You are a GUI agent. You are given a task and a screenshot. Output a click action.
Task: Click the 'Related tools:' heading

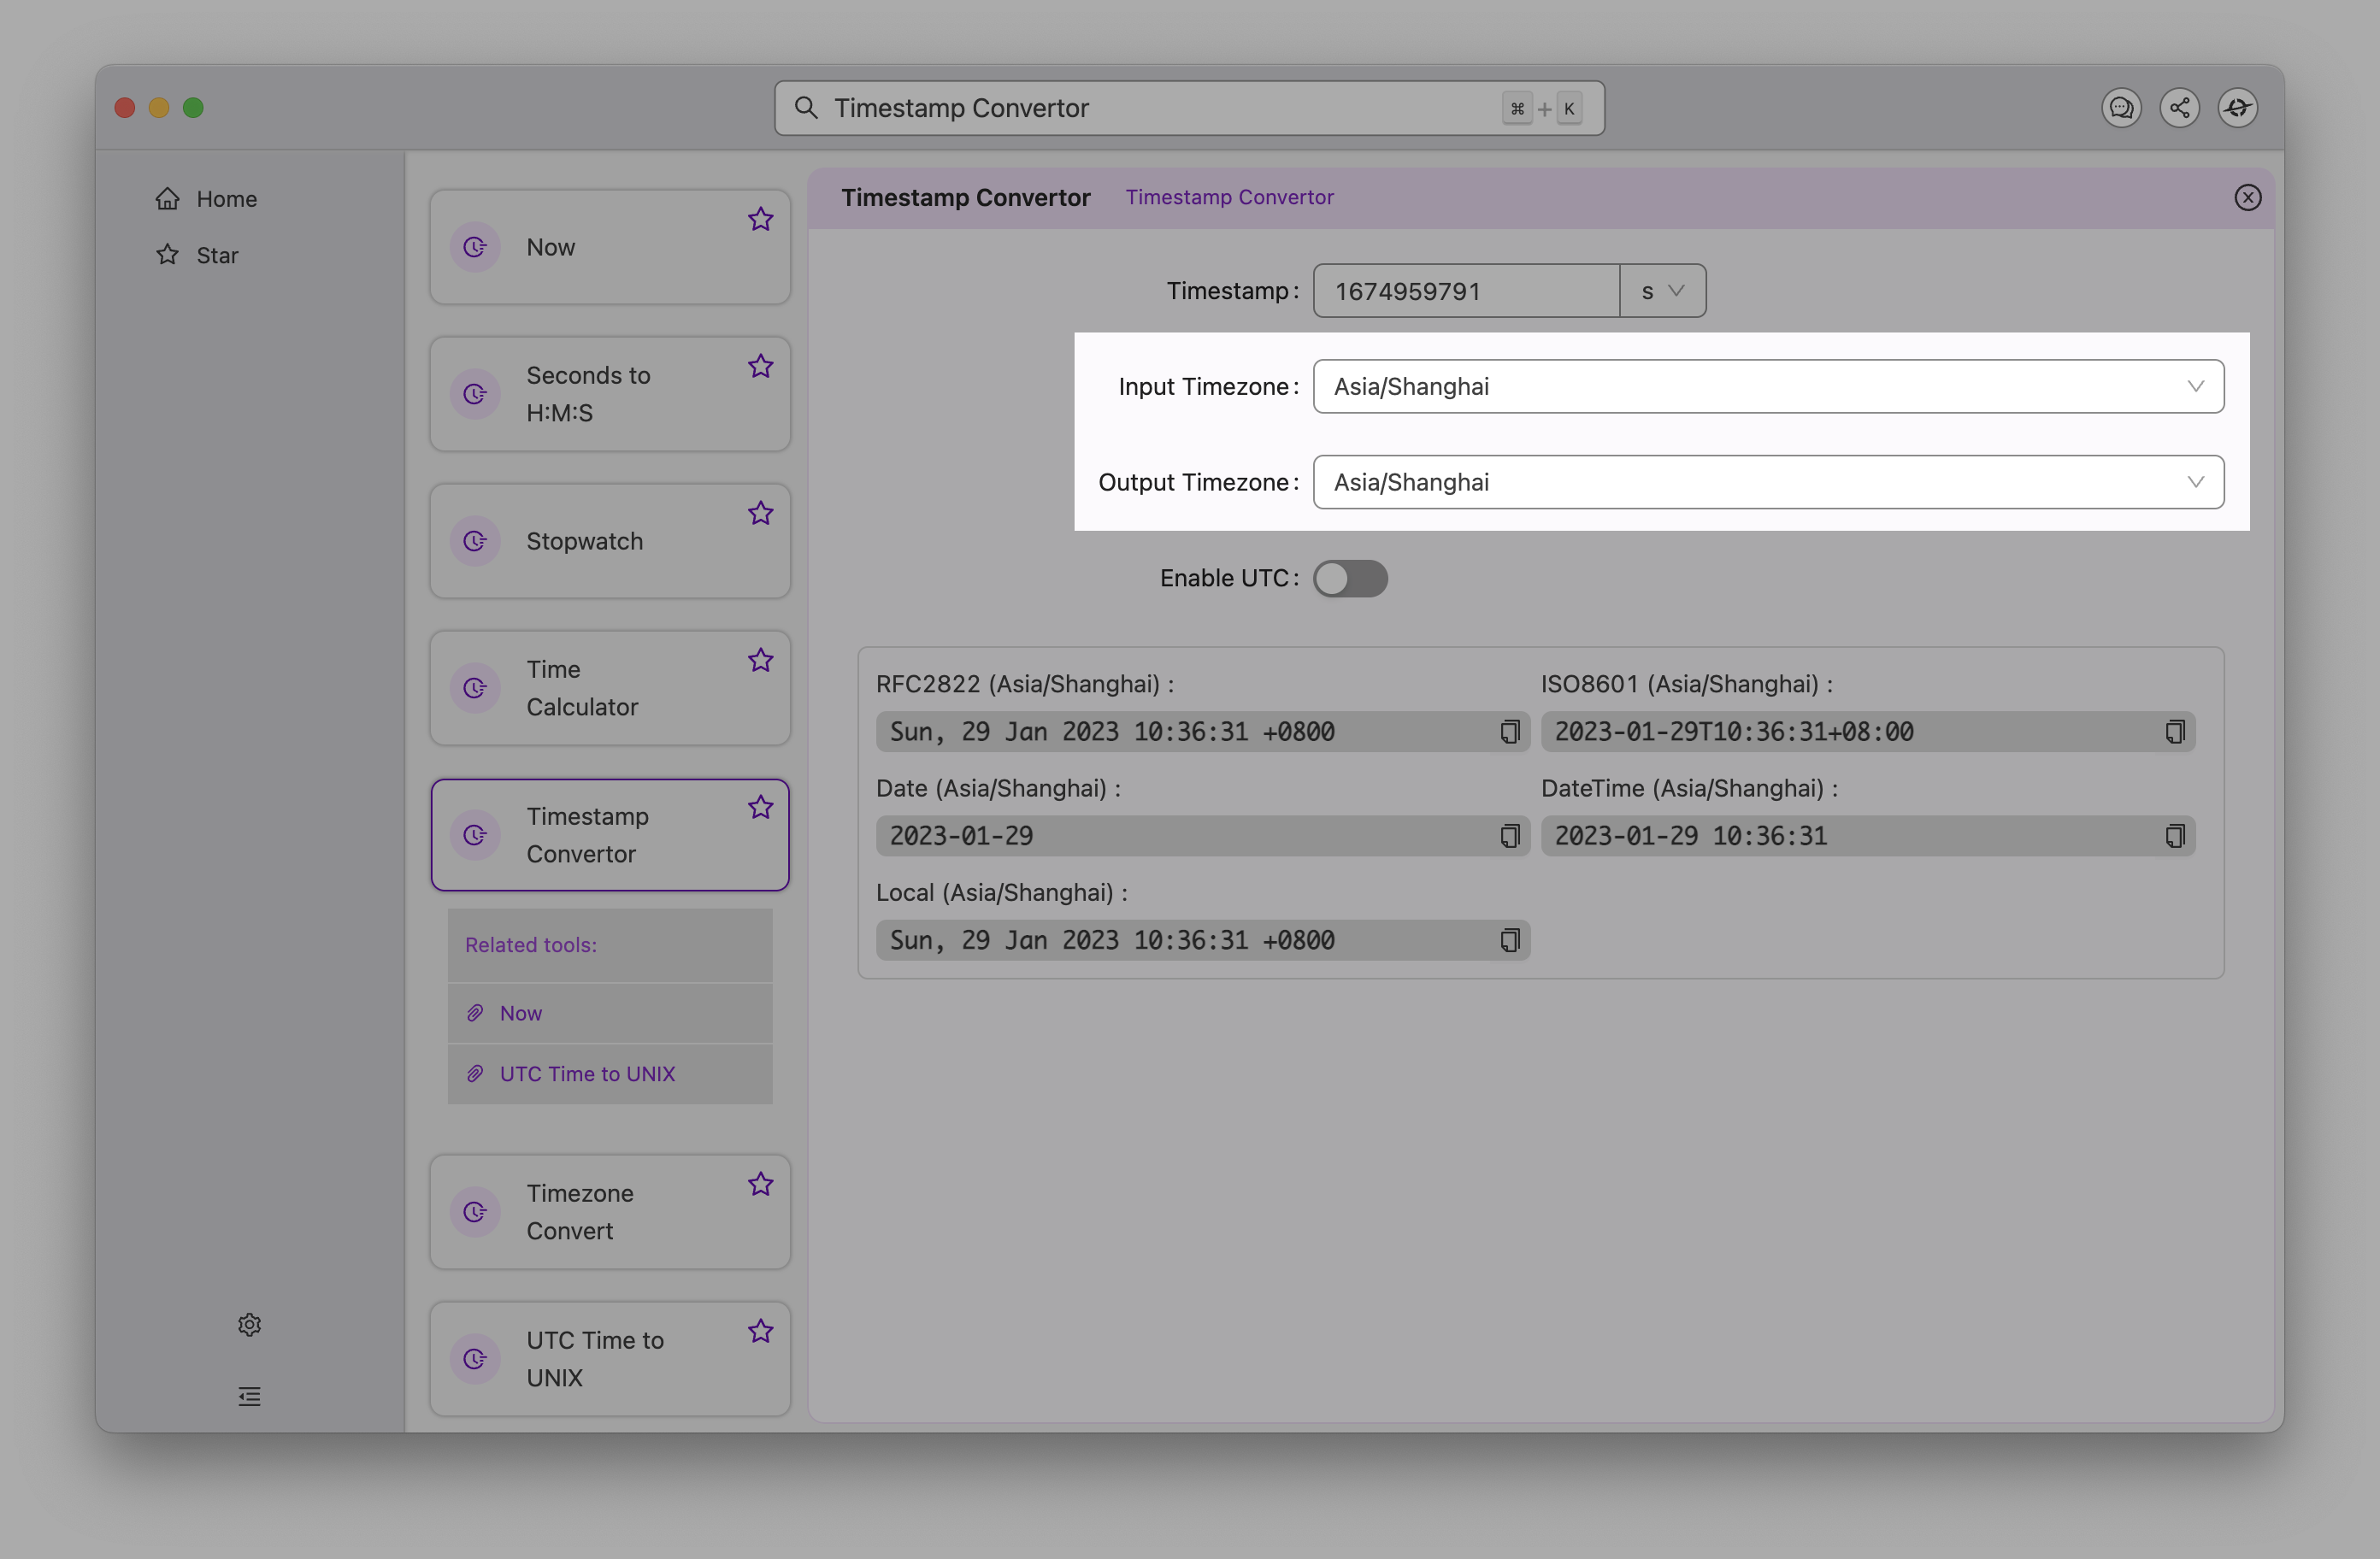(530, 945)
